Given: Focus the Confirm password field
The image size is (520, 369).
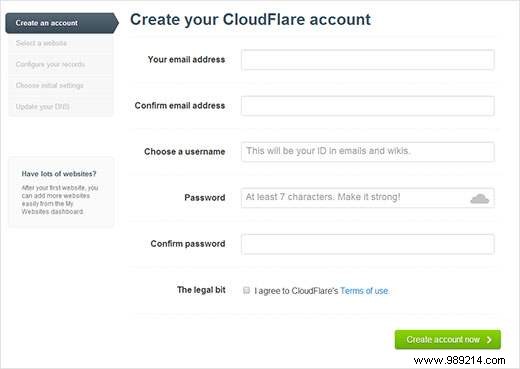Looking at the screenshot, I should pos(368,244).
